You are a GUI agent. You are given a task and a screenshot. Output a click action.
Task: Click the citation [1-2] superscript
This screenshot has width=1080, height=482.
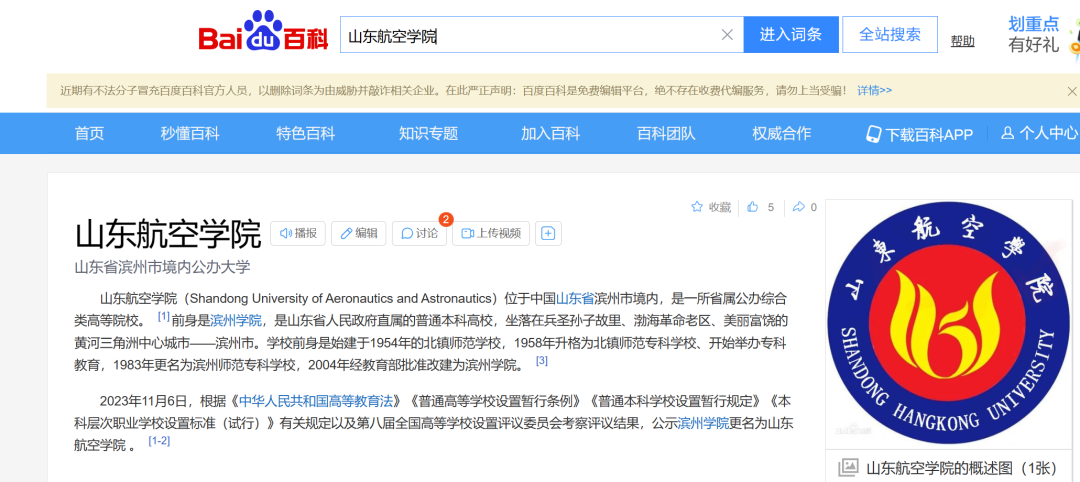click(159, 441)
